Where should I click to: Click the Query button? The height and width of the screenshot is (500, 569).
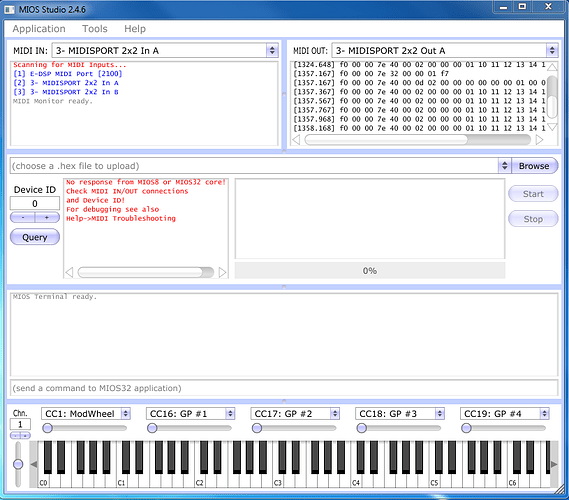(x=35, y=237)
